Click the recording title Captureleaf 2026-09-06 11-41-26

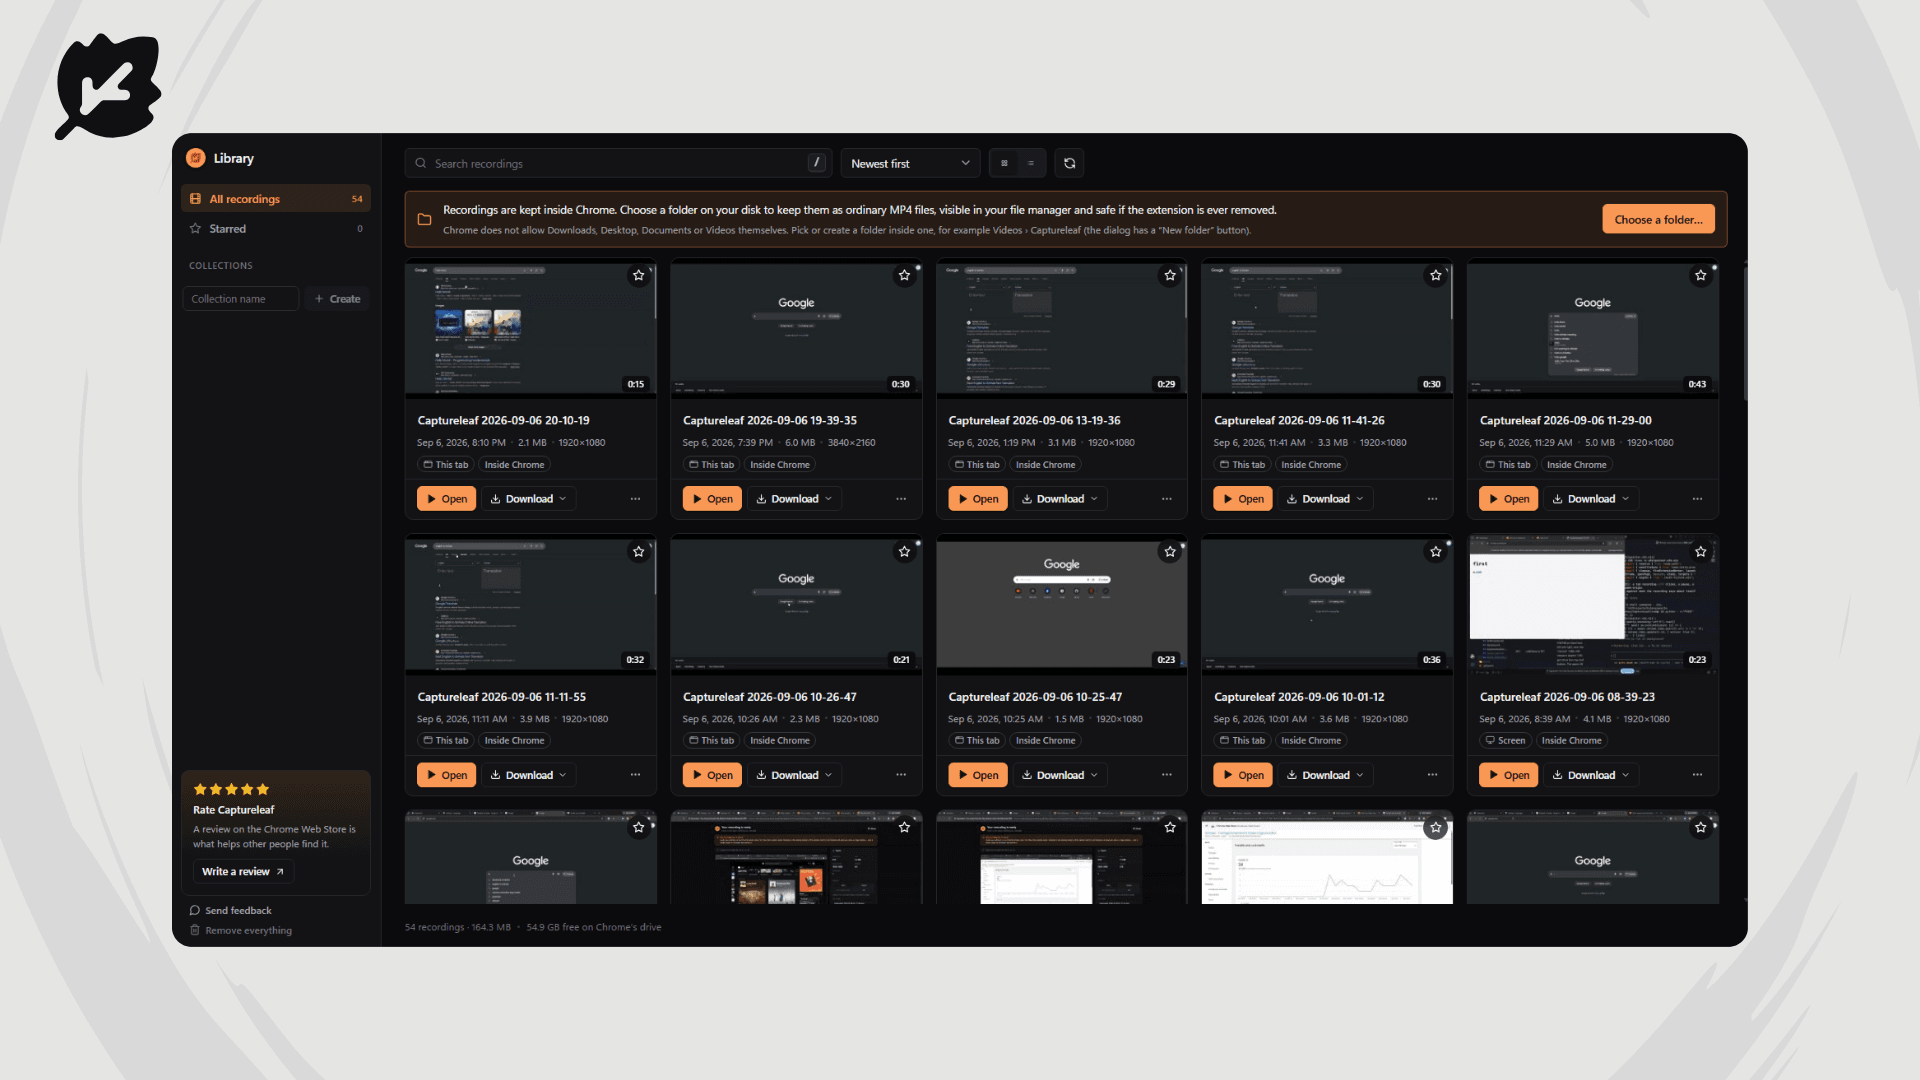pyautogui.click(x=1299, y=421)
